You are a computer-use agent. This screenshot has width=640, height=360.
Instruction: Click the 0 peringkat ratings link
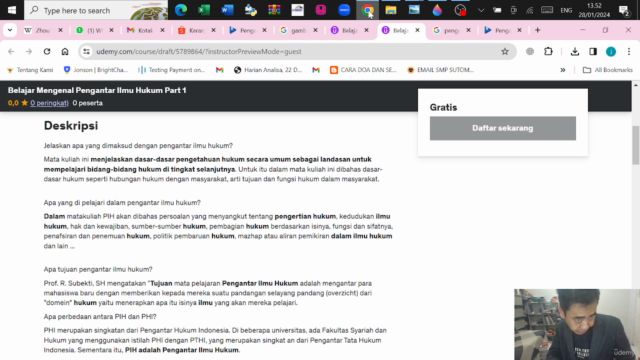[49, 103]
